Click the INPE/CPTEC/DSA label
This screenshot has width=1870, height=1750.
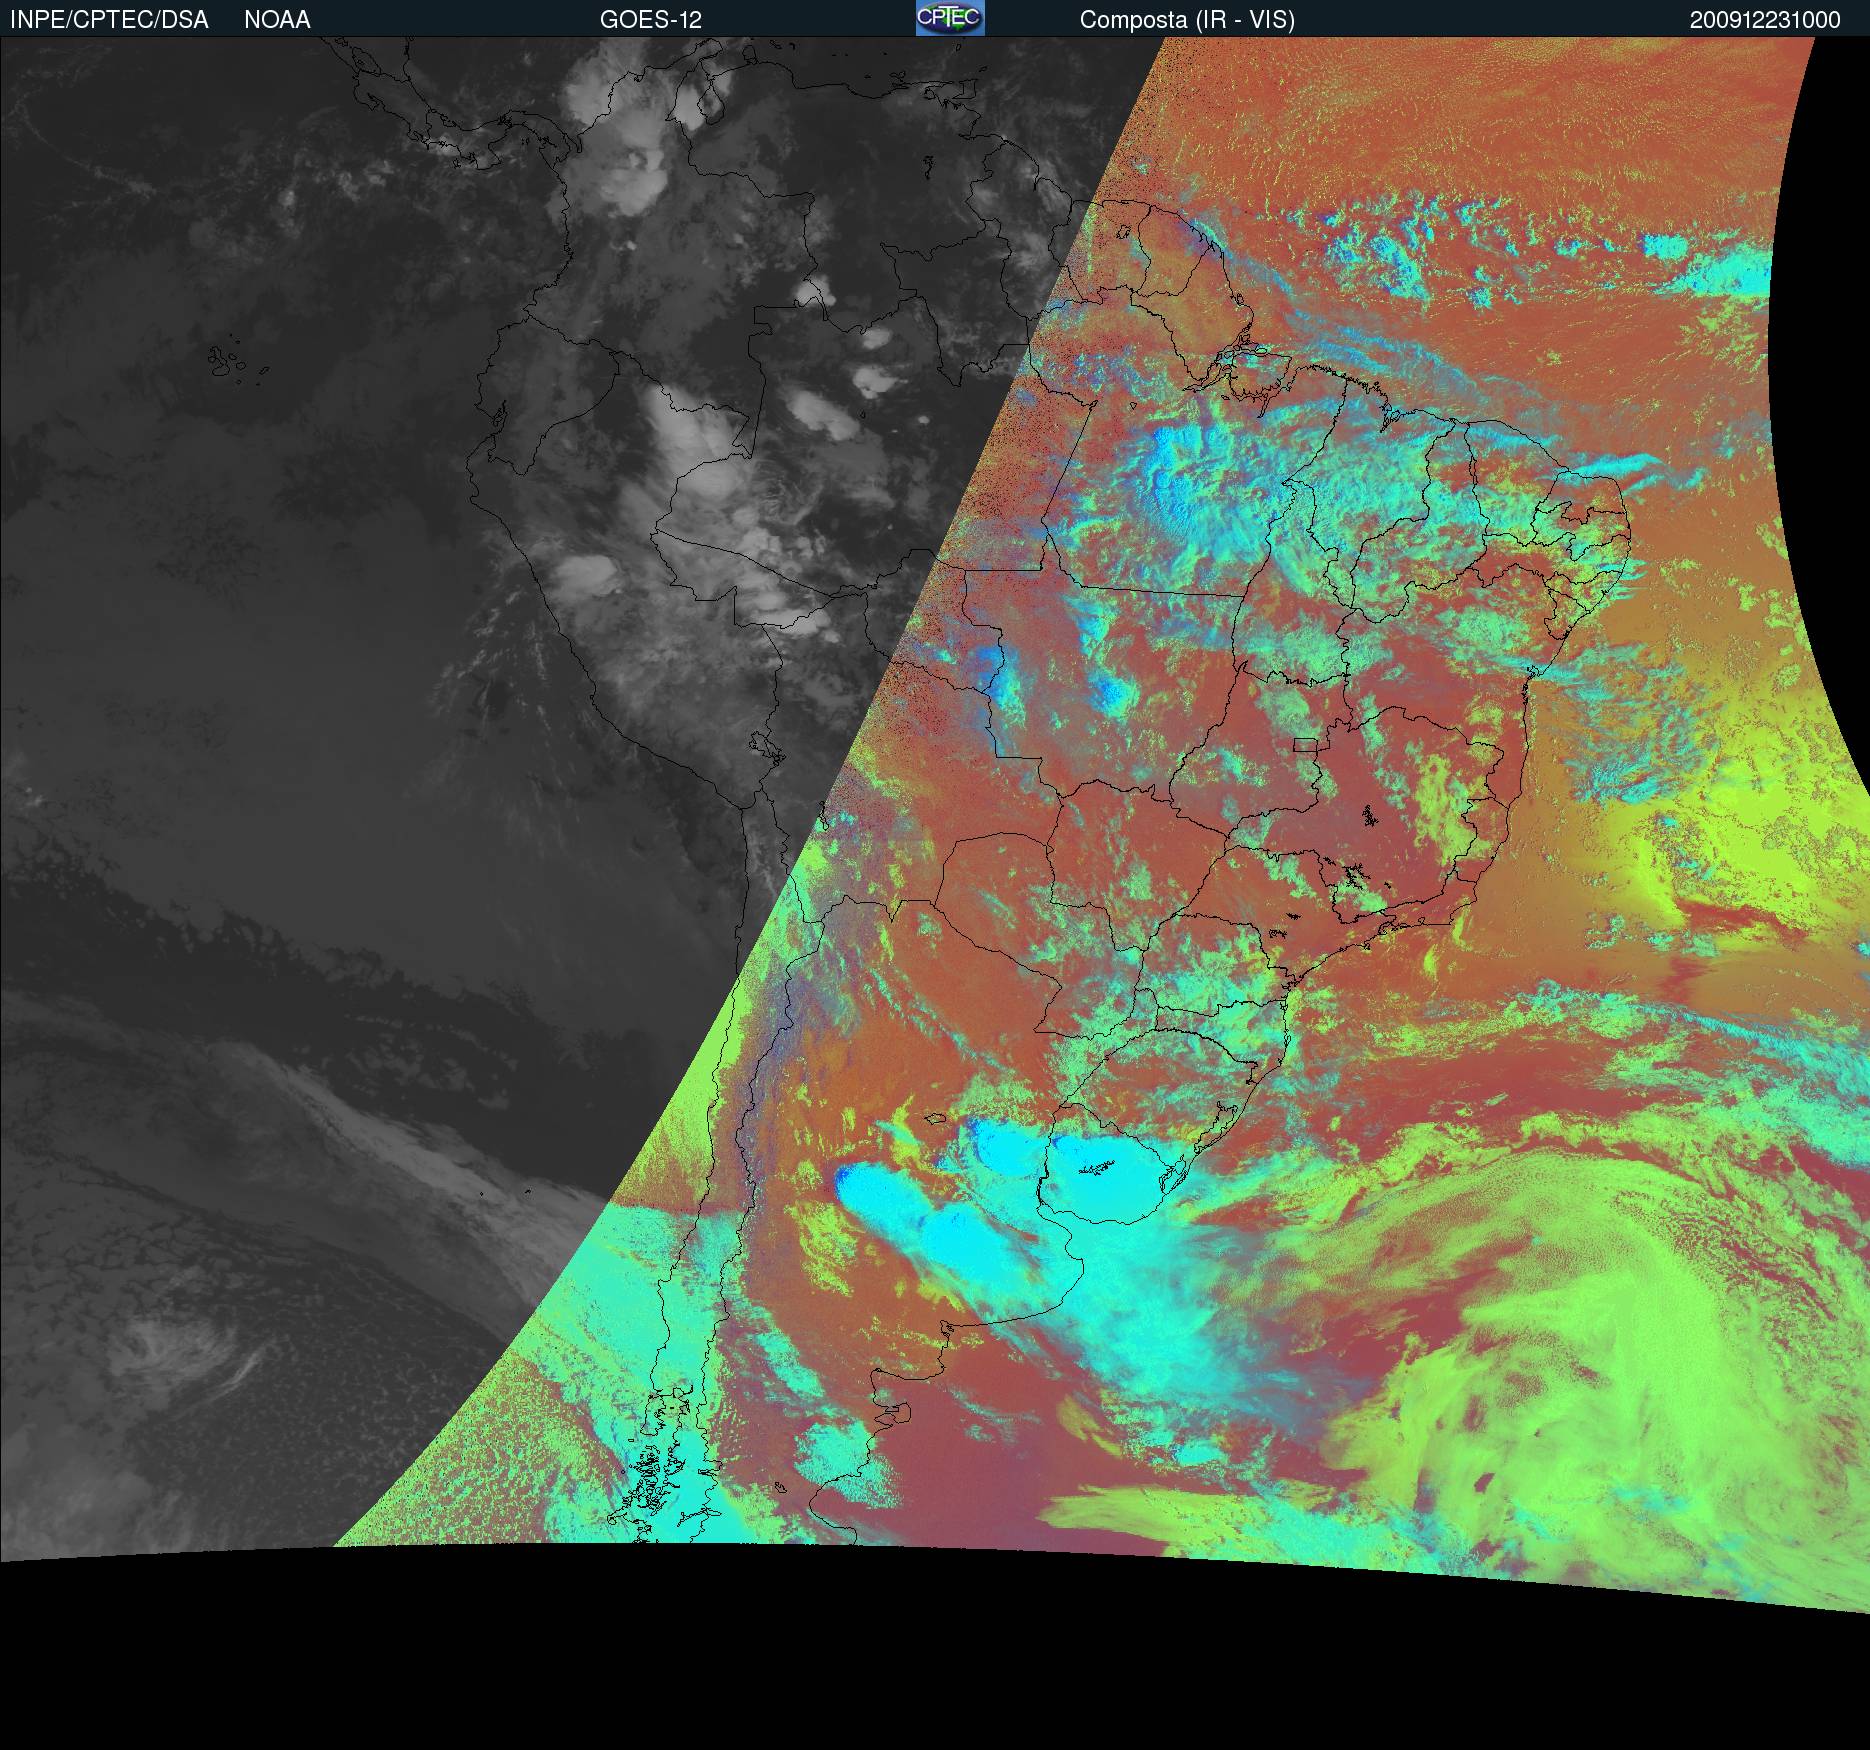(109, 20)
